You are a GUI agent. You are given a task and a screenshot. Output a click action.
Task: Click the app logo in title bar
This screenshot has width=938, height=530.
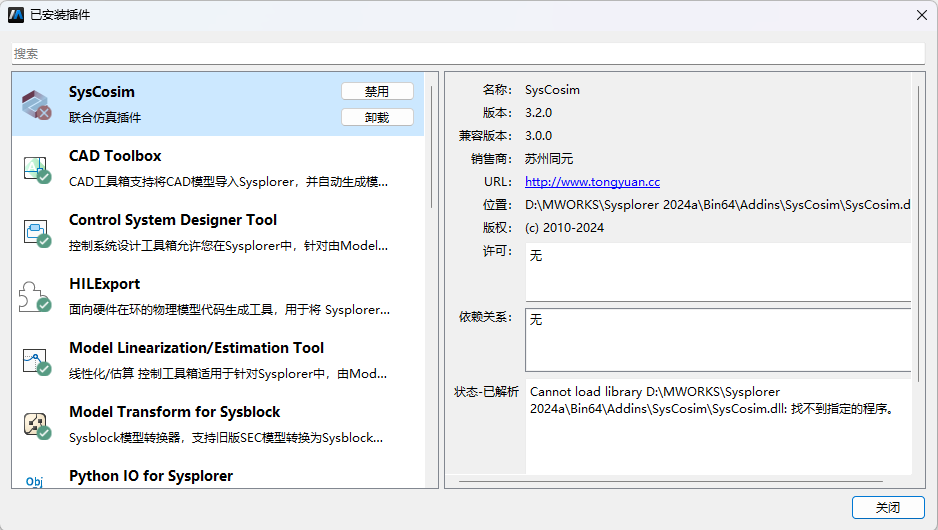click(16, 15)
